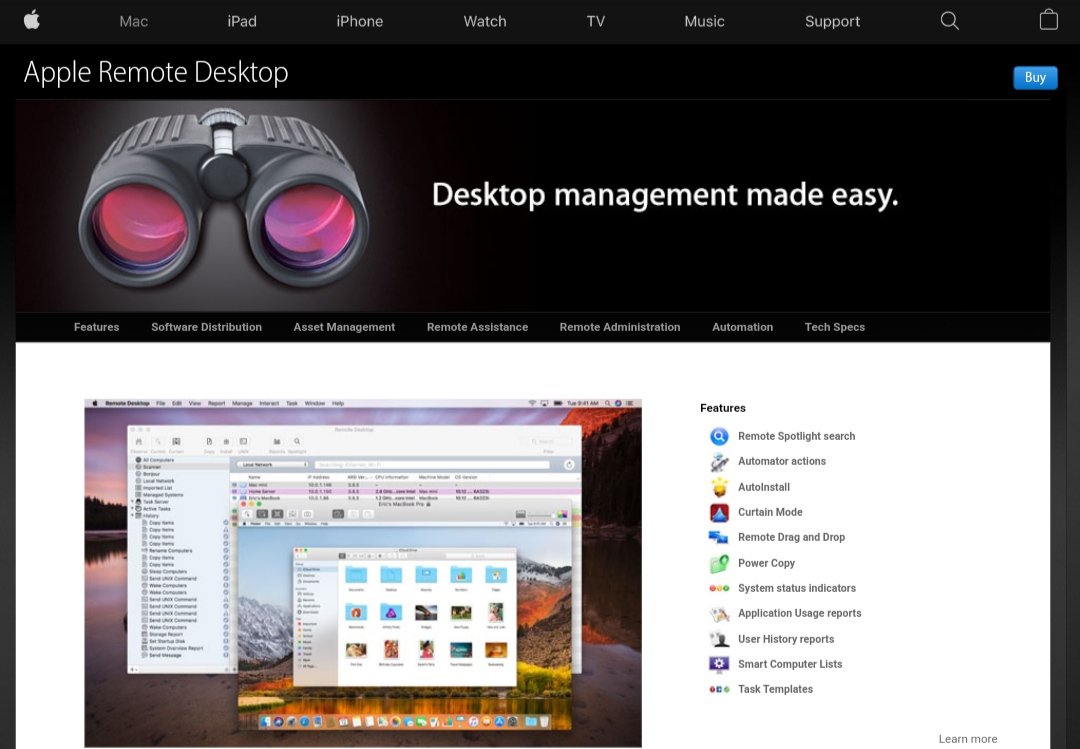Open the search magnifier icon
This screenshot has height=749, width=1080.
click(949, 21)
